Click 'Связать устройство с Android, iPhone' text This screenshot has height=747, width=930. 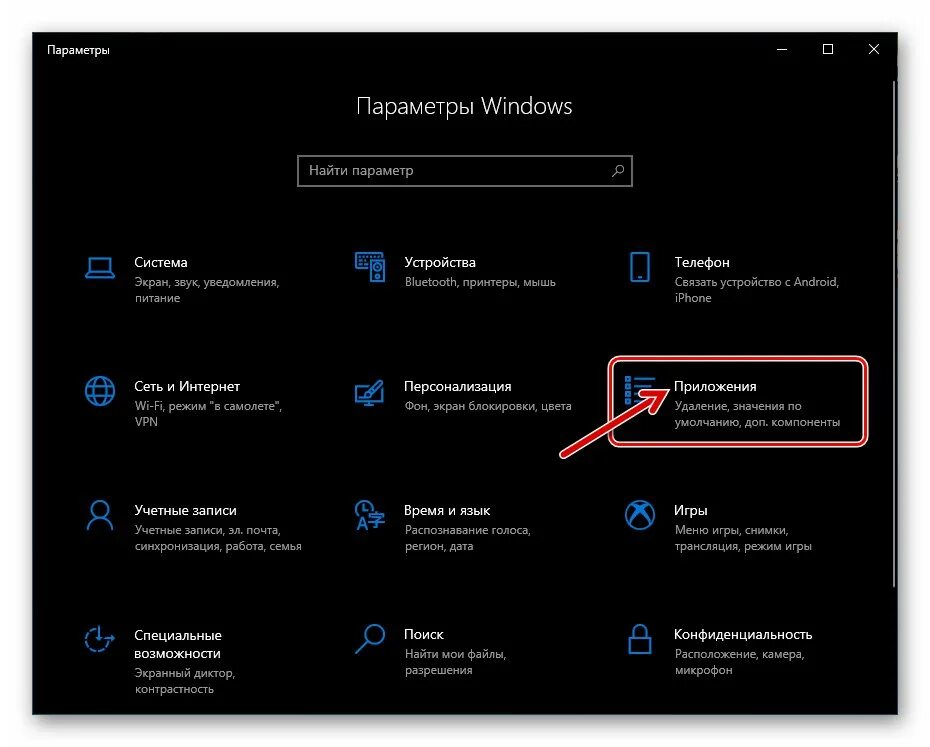coord(757,290)
